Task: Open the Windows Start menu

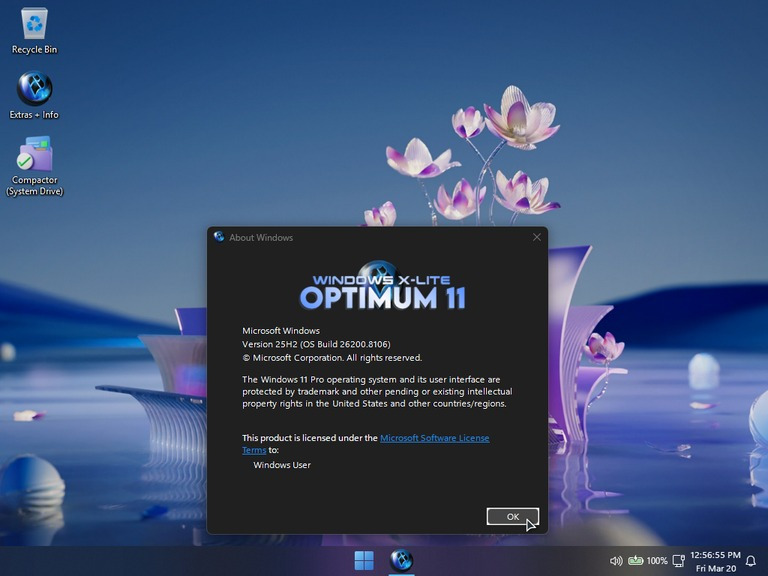Action: tap(364, 560)
